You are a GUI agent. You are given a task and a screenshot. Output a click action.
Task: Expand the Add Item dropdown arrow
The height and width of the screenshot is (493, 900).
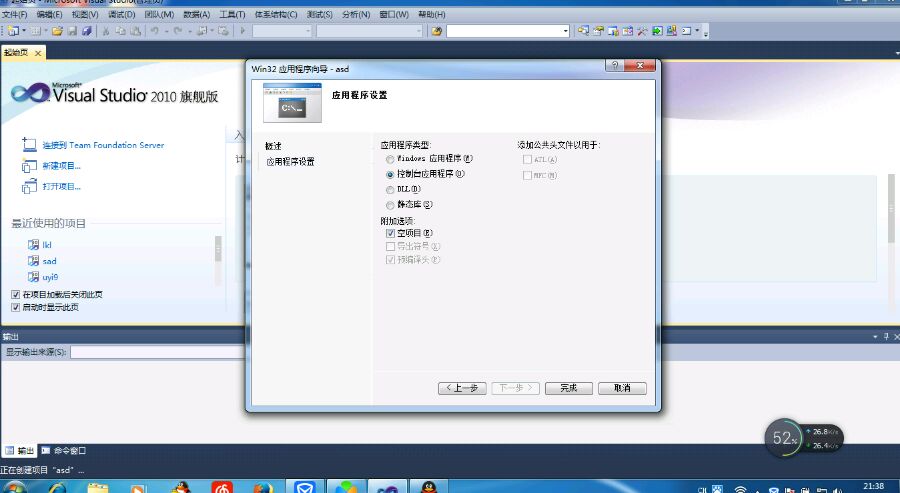click(x=46, y=31)
